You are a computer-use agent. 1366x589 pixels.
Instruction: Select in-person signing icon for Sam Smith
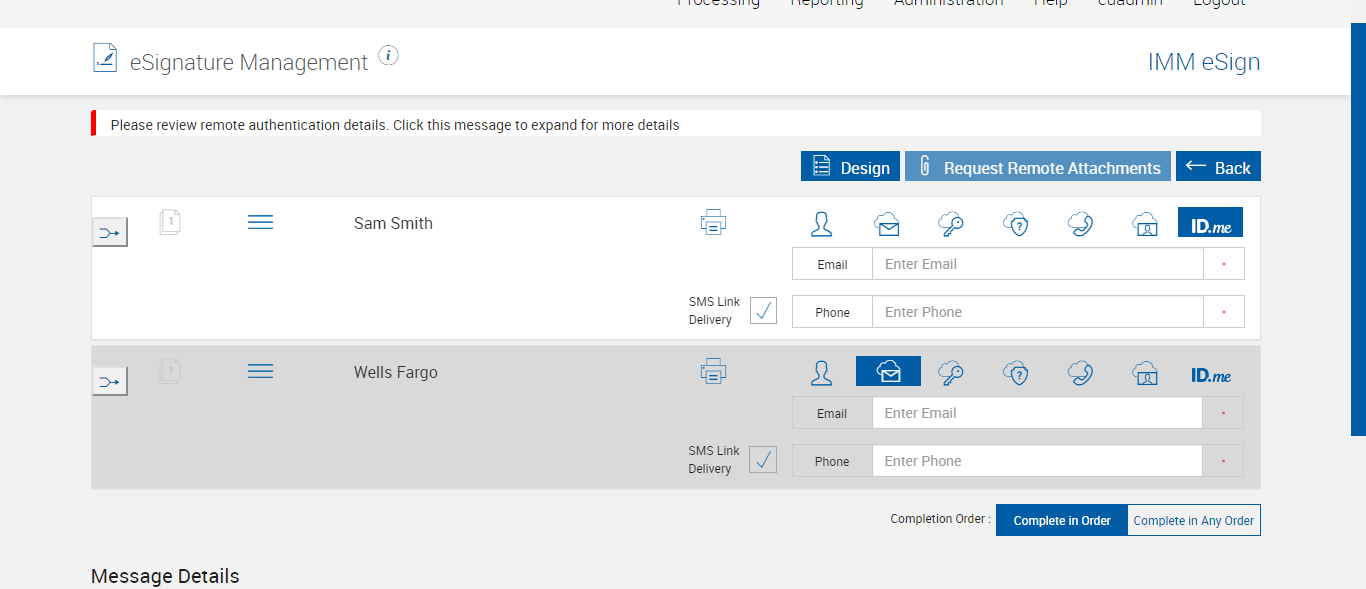pyautogui.click(x=822, y=223)
